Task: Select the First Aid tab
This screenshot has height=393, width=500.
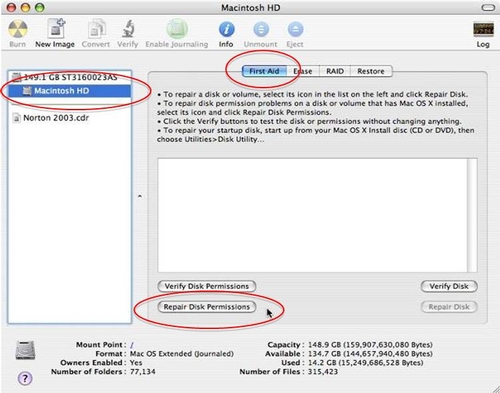Action: click(x=264, y=71)
